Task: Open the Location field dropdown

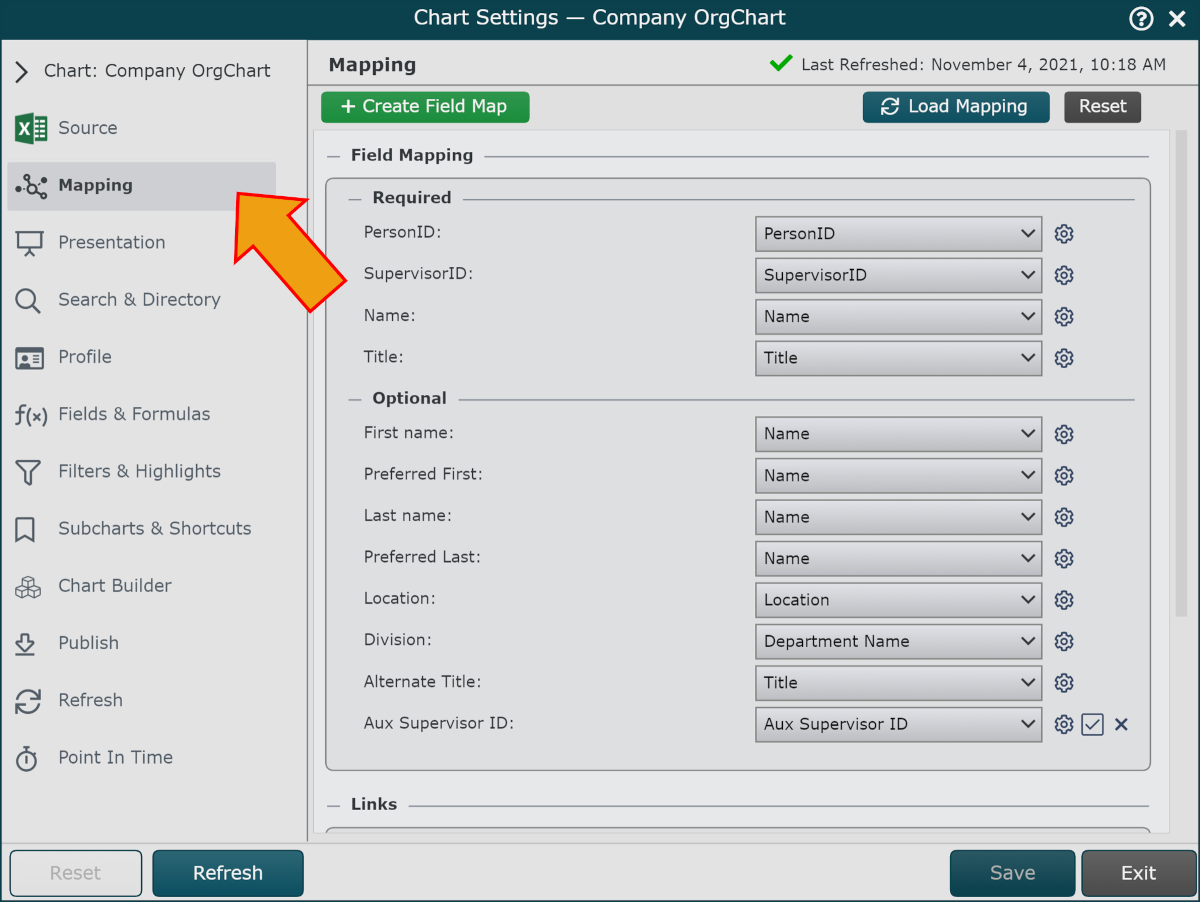Action: click(x=898, y=600)
